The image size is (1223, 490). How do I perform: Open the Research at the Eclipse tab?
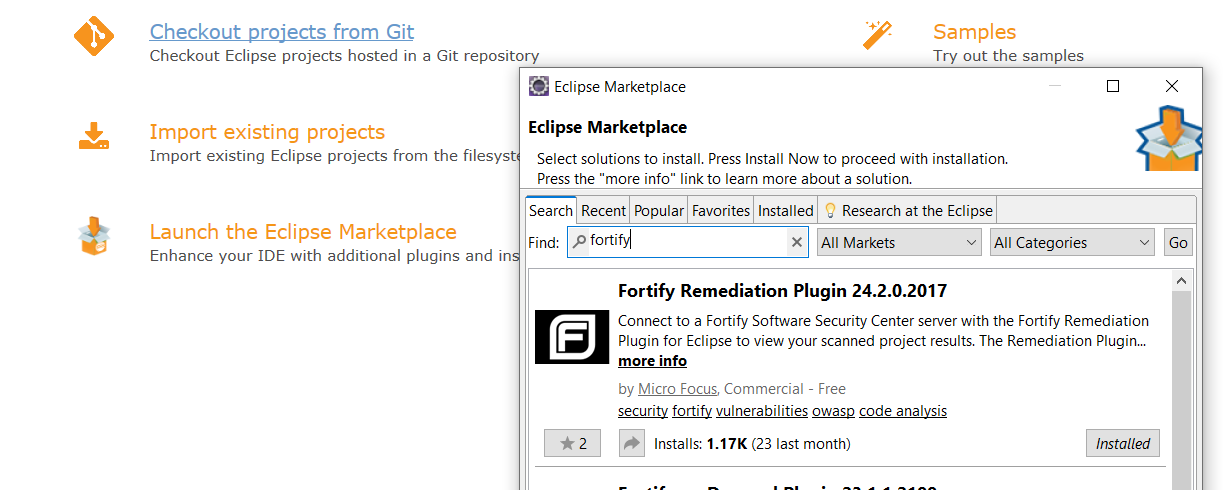(908, 210)
